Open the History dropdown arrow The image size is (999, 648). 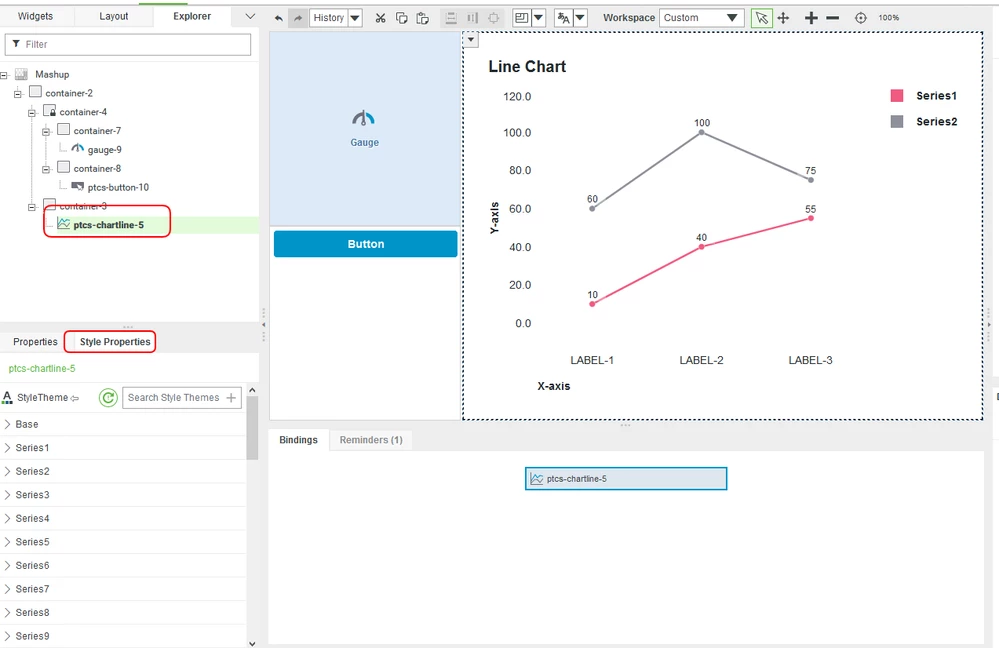click(356, 18)
